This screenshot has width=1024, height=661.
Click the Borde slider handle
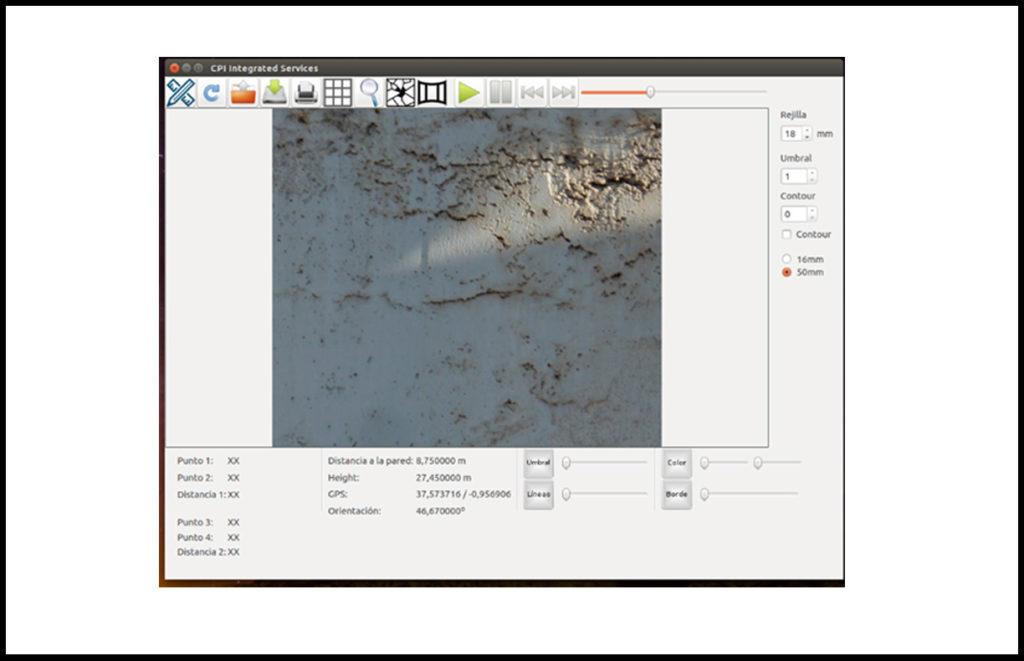705,494
